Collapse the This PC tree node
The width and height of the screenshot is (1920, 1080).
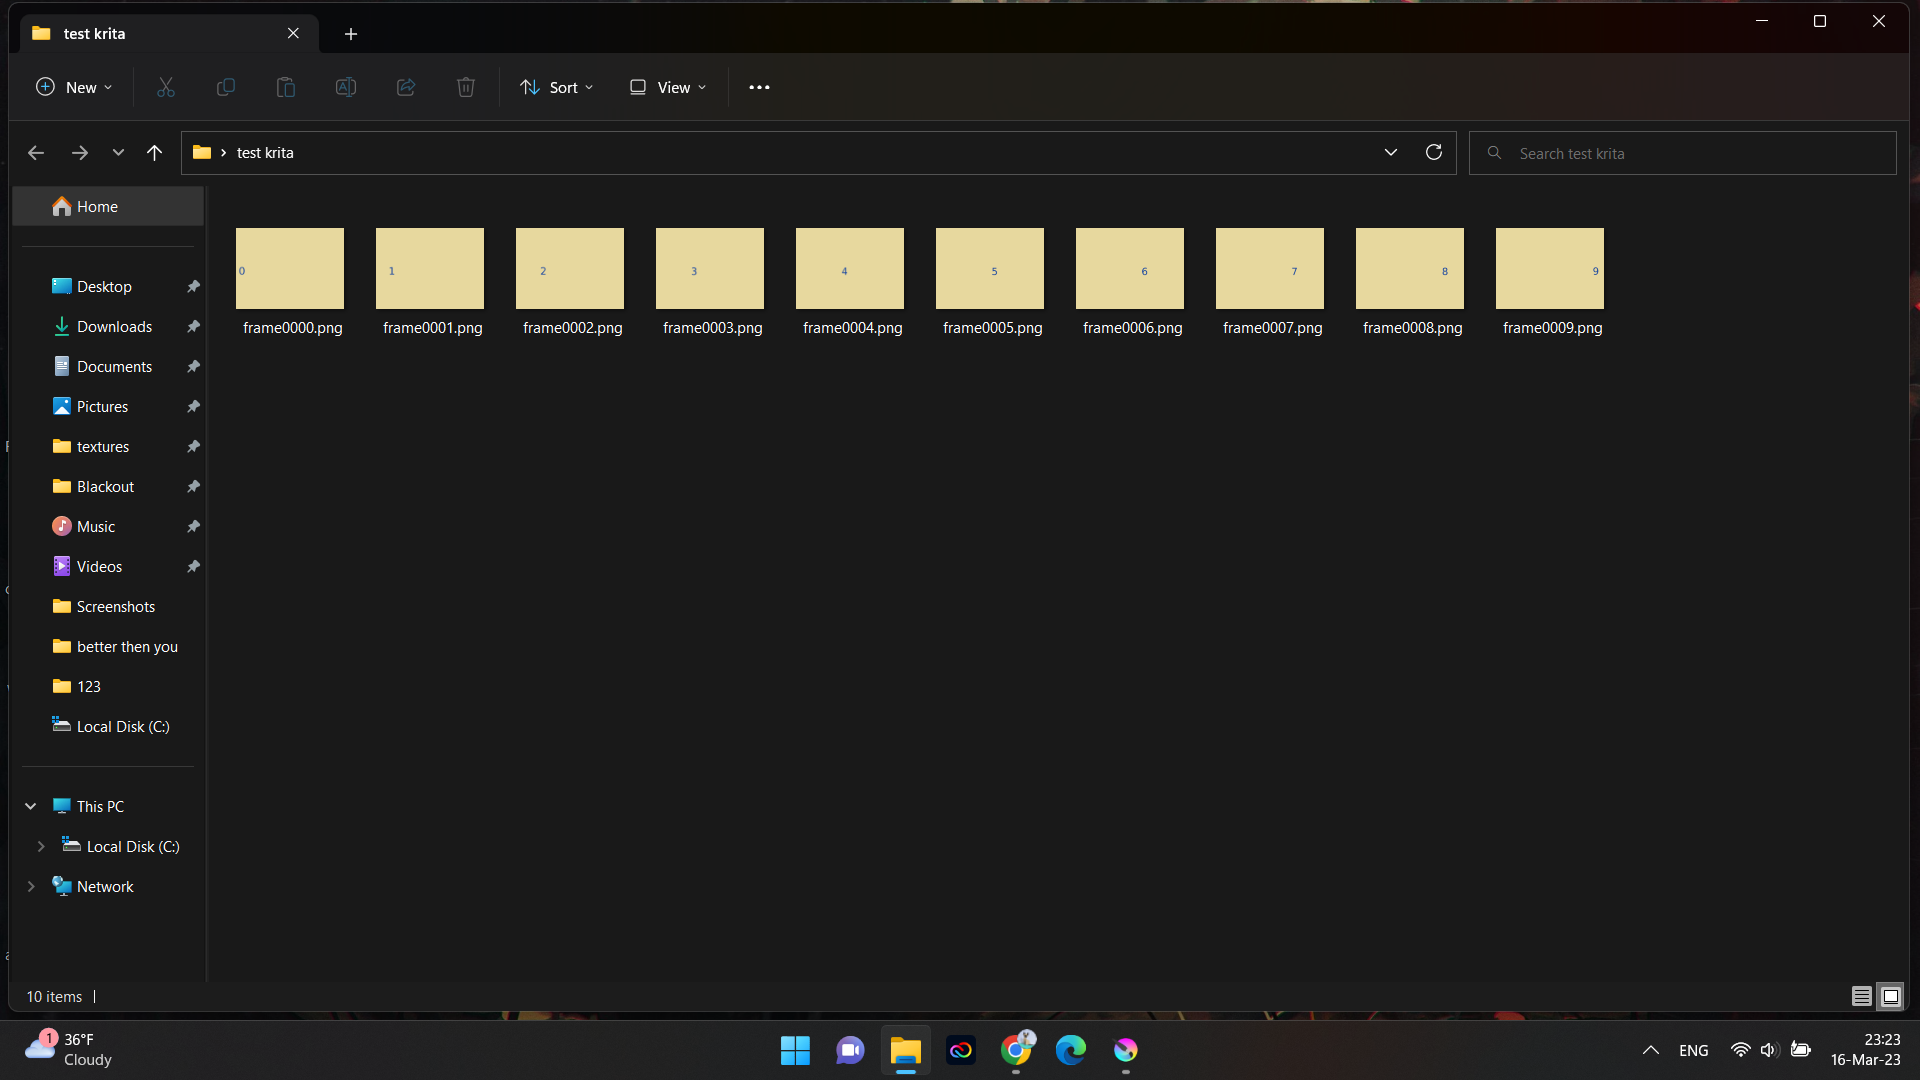(x=31, y=806)
